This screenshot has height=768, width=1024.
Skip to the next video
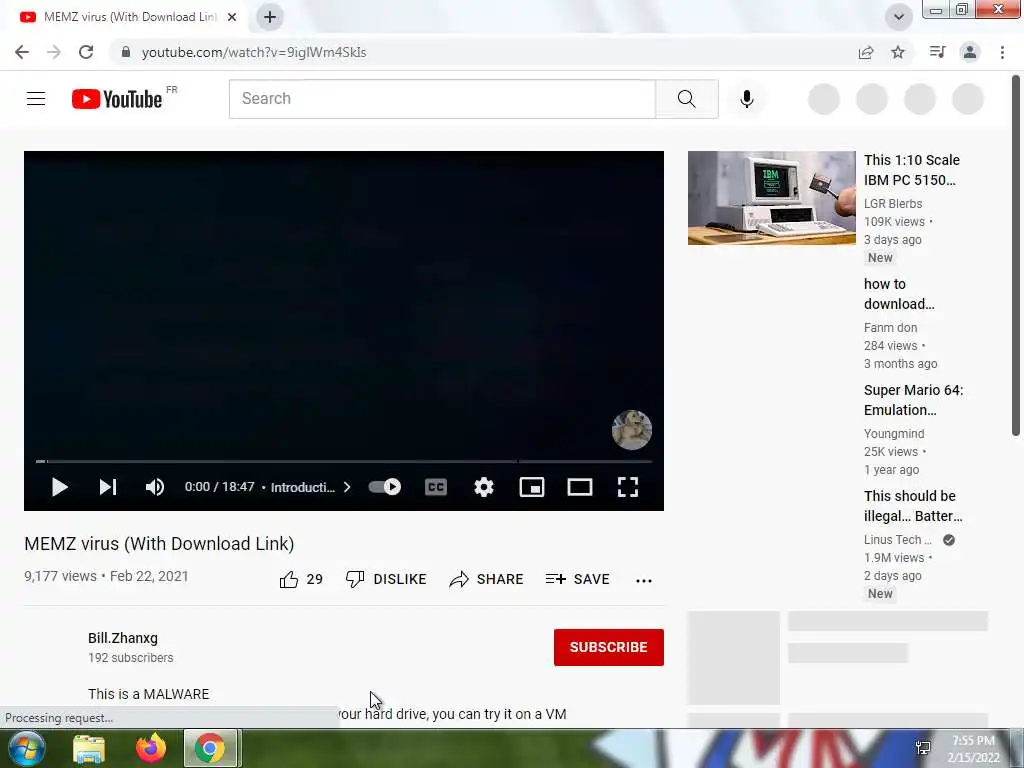pyautogui.click(x=108, y=487)
